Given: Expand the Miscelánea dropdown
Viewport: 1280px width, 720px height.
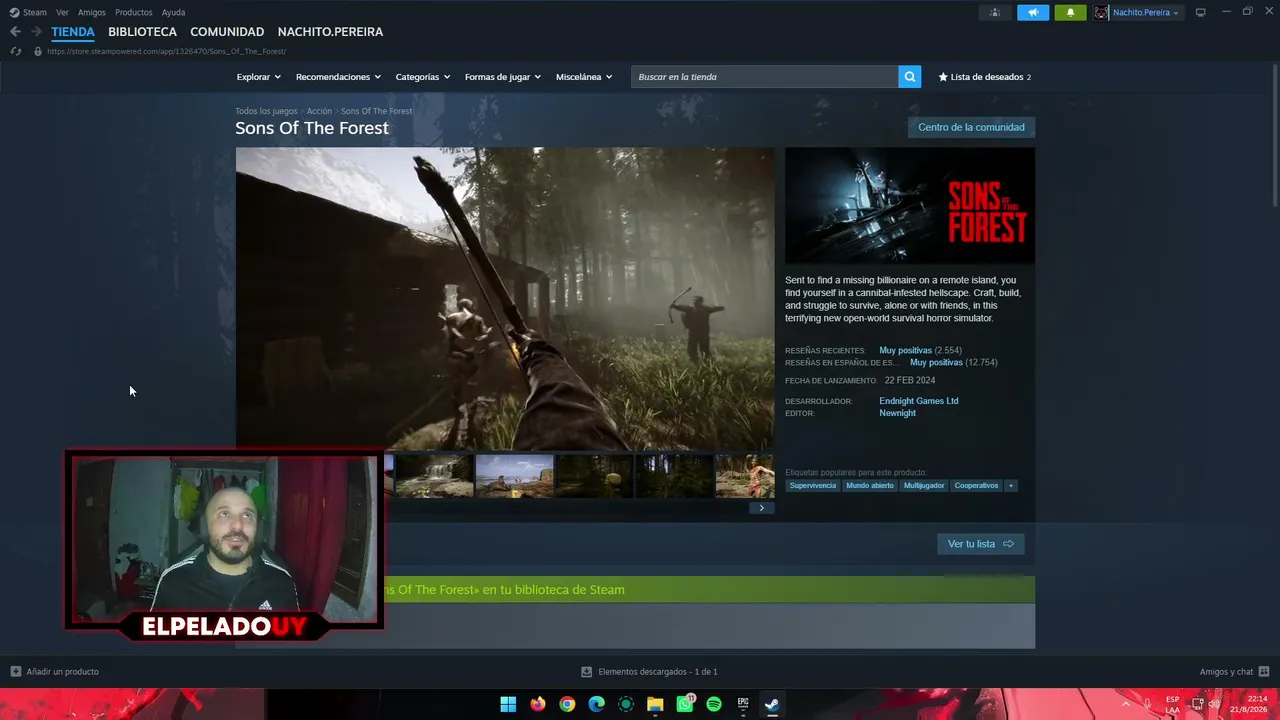Looking at the screenshot, I should 584,77.
